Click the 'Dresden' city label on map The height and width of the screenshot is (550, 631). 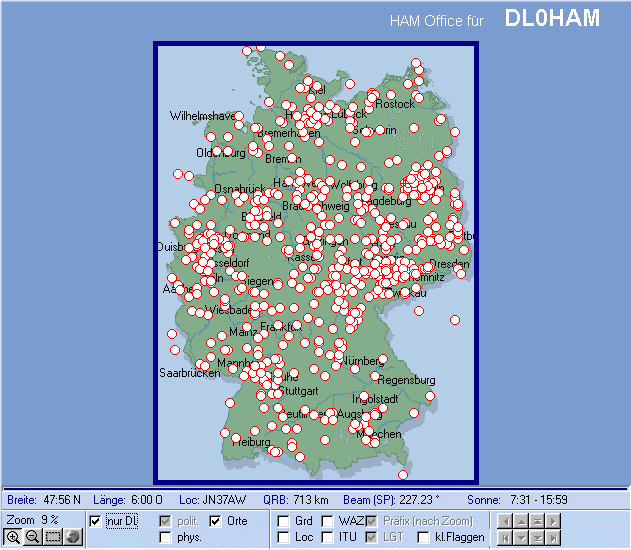click(x=449, y=264)
